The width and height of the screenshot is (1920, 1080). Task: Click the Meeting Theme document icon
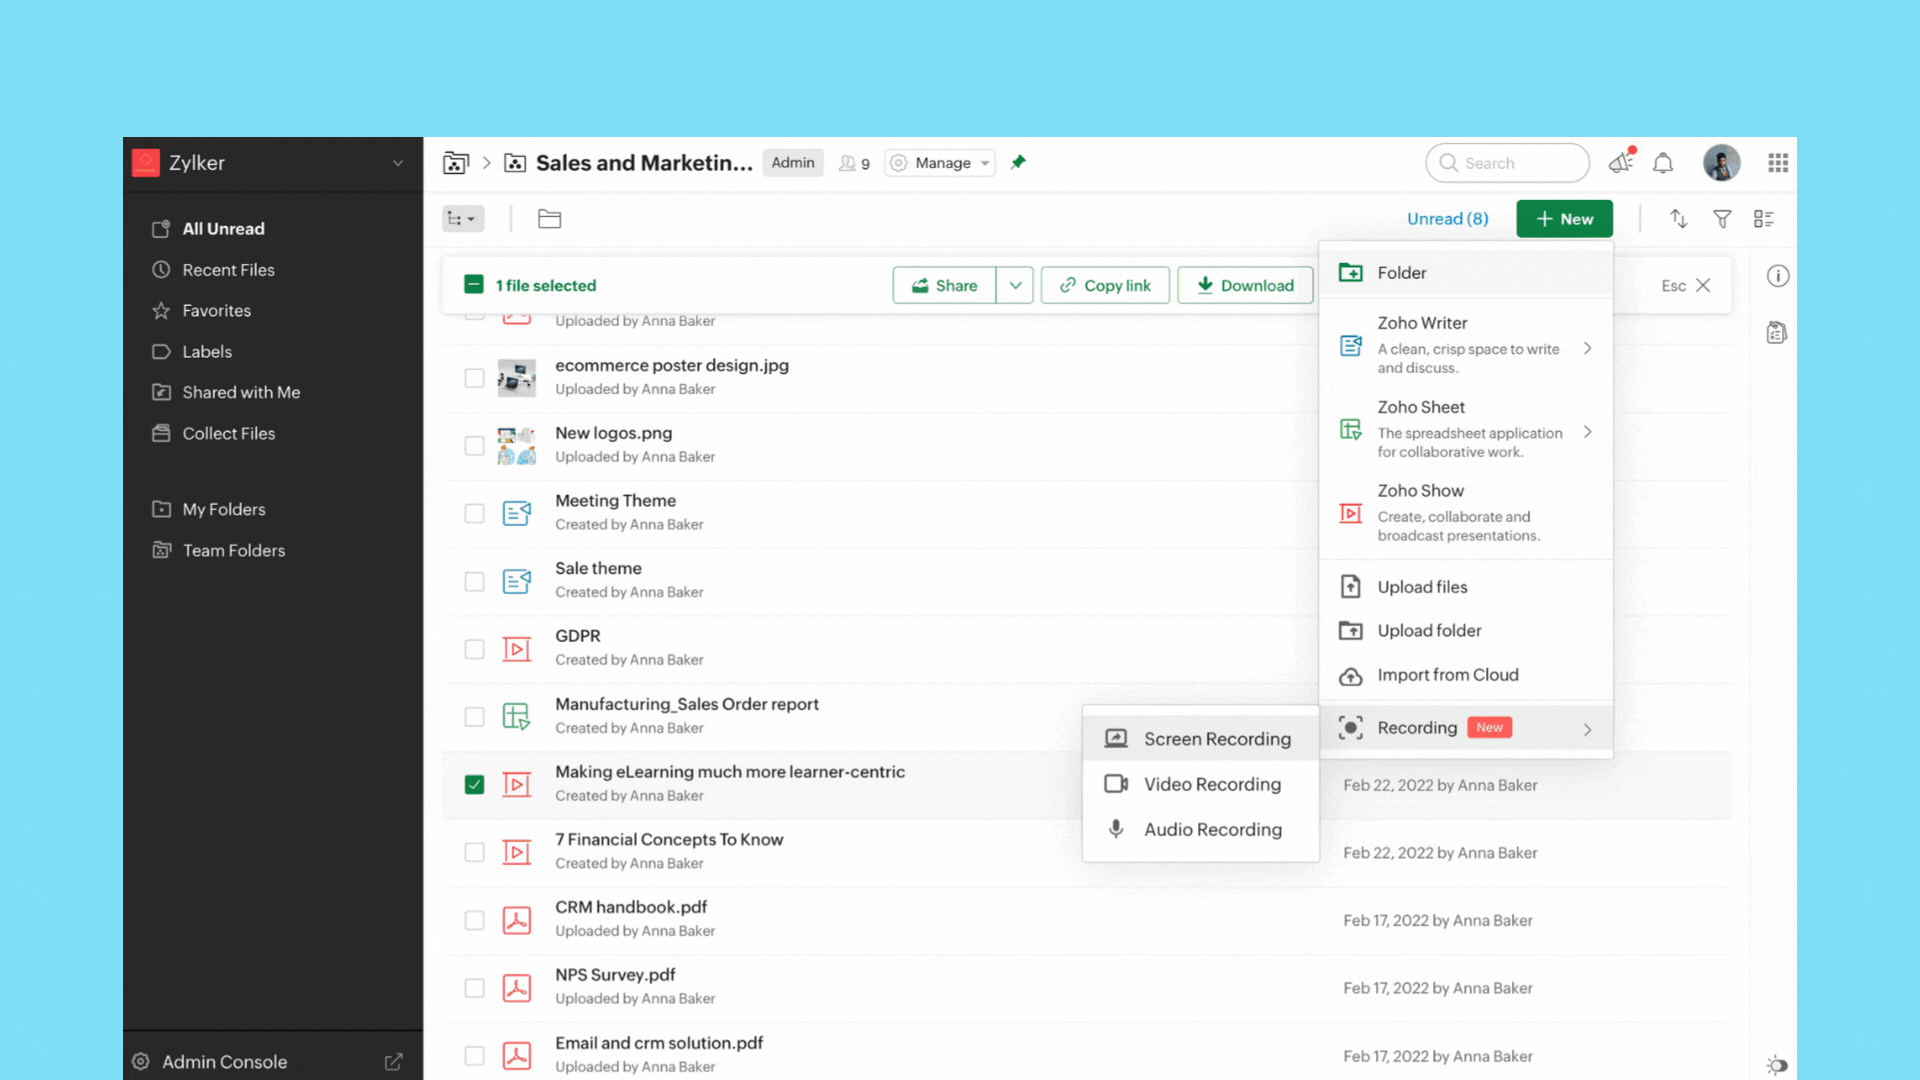[x=516, y=513]
